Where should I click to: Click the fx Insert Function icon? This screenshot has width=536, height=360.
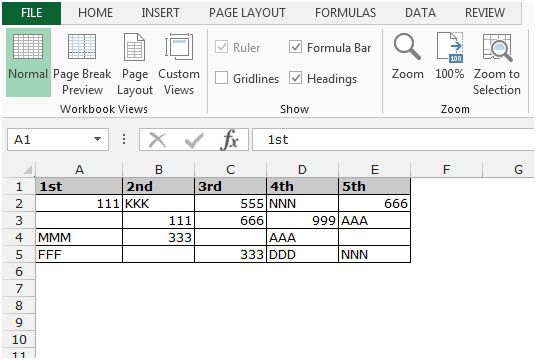[x=229, y=139]
